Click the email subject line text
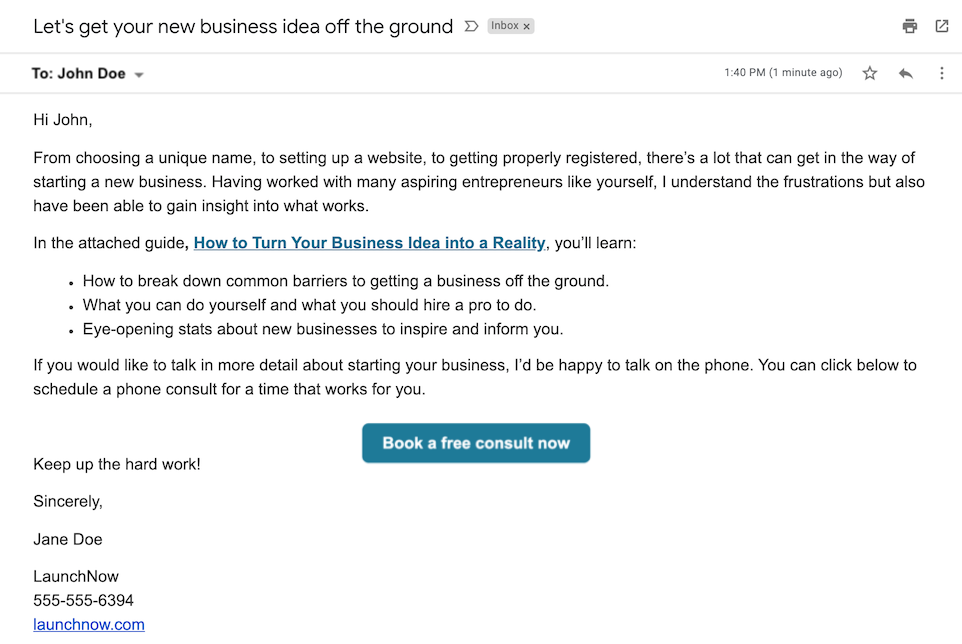The width and height of the screenshot is (962, 644). point(243,27)
